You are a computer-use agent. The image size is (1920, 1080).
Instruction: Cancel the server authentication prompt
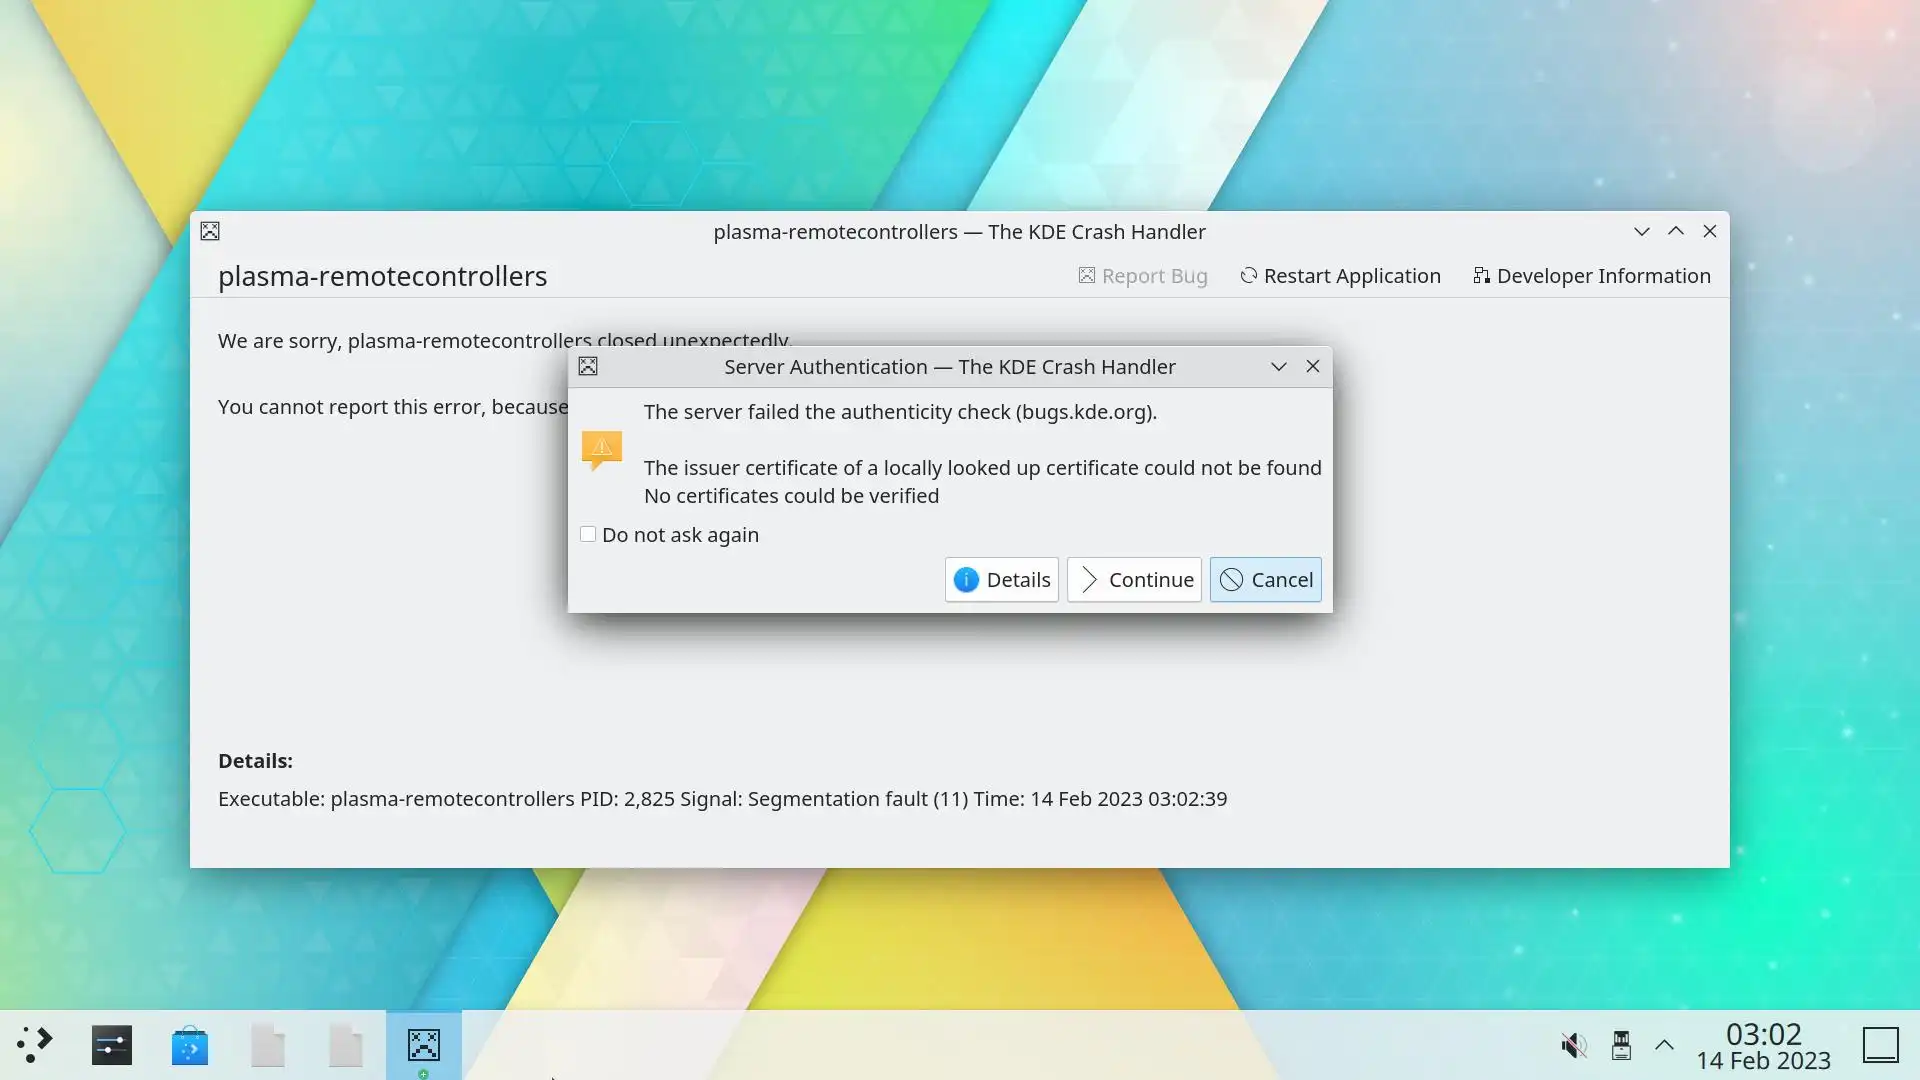tap(1265, 580)
